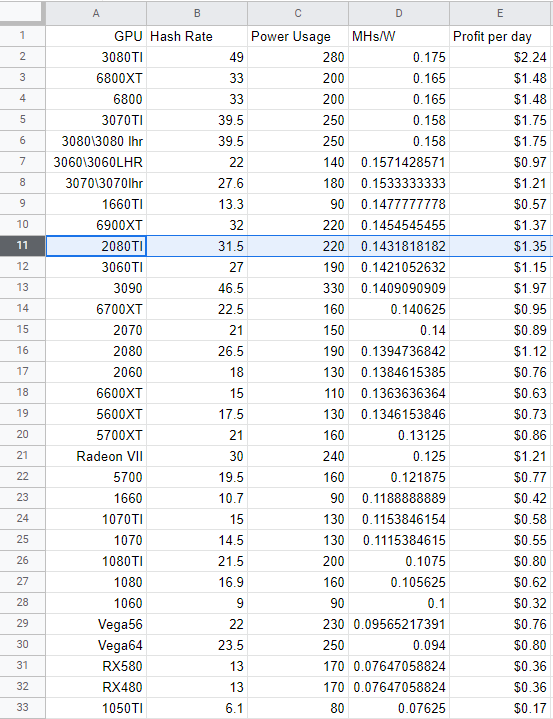This screenshot has width=553, height=719.
Task: Click the 2080TI cell
Action: click(x=96, y=246)
